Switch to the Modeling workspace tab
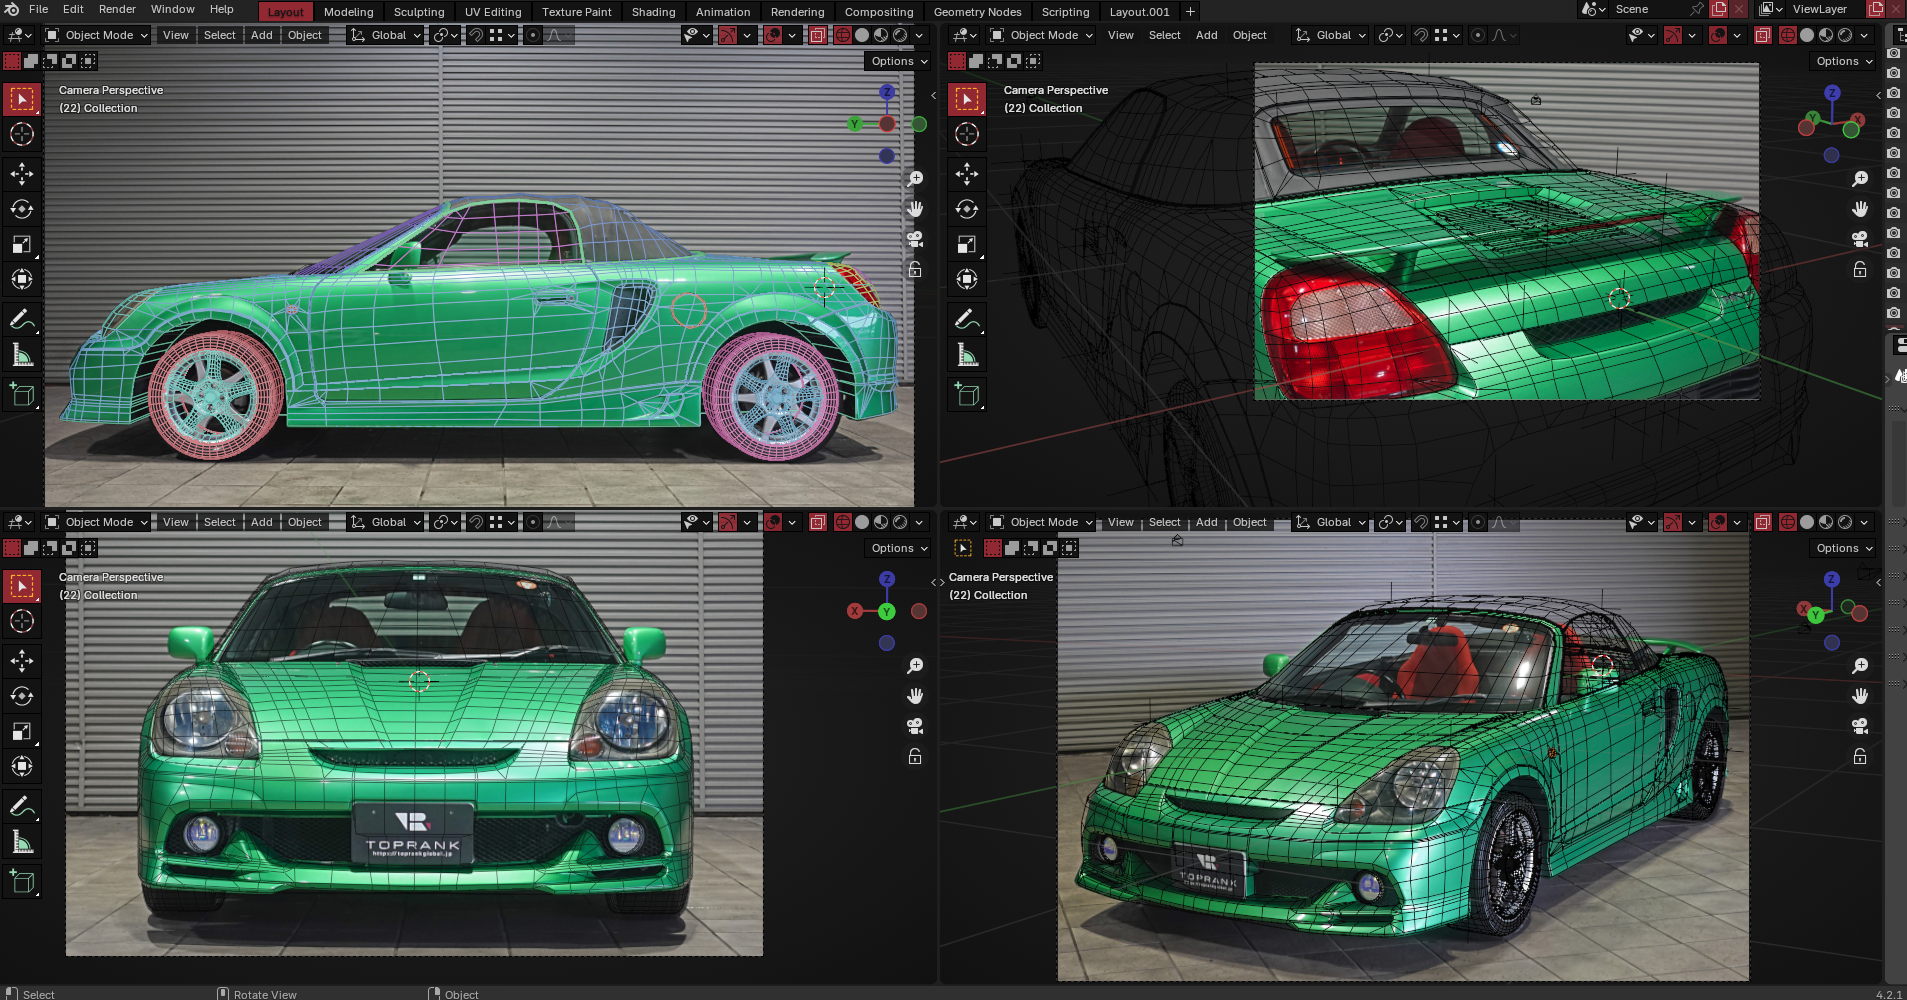1907x1000 pixels. click(349, 12)
